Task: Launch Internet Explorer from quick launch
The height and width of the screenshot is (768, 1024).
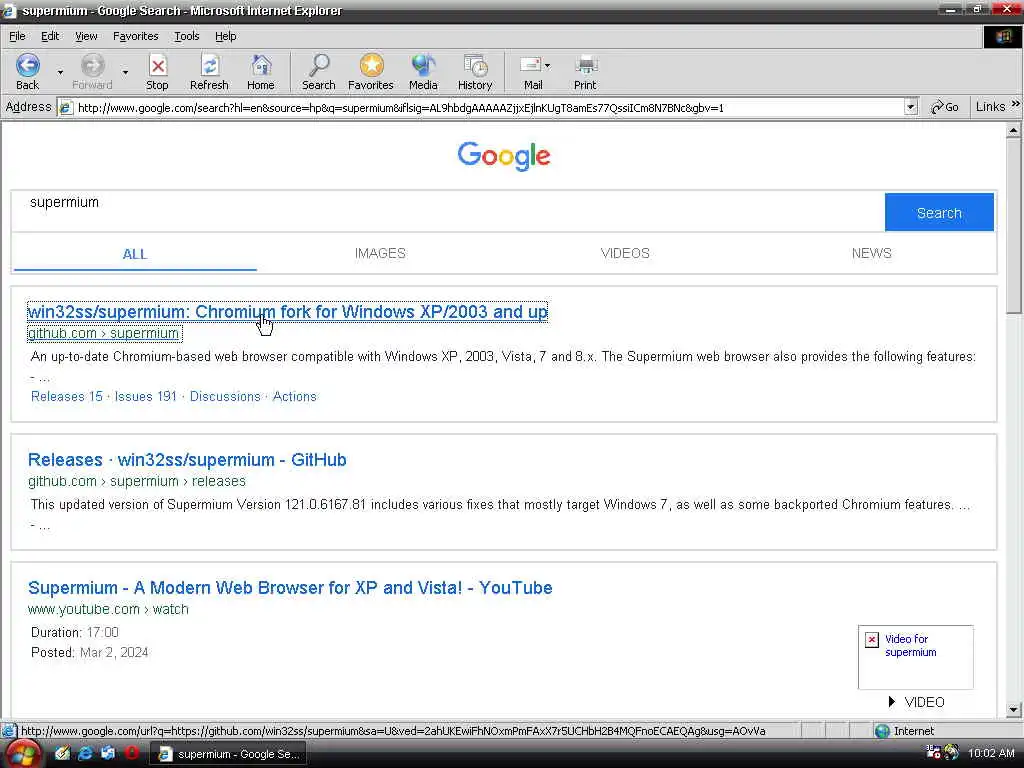Action: coord(86,753)
